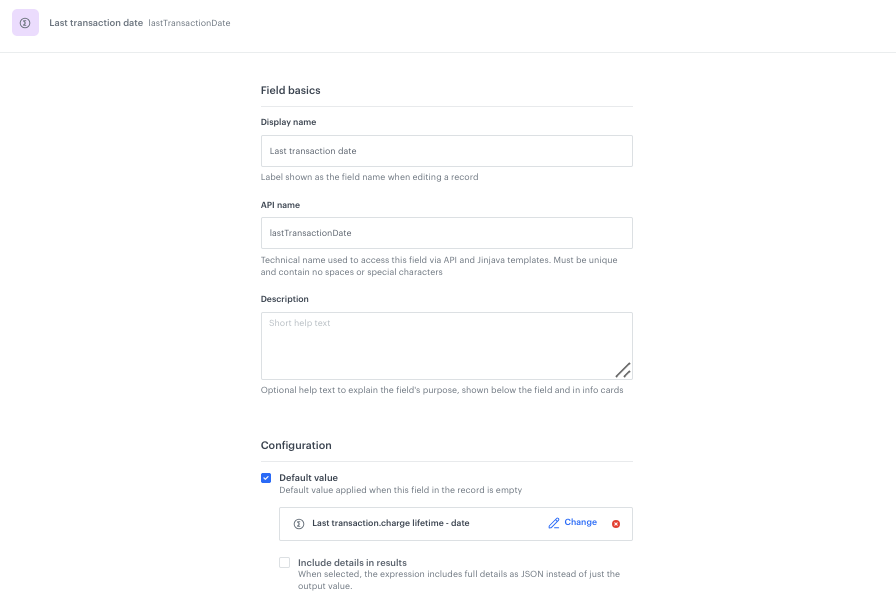Viewport: 896px width, 600px height.
Task: Click lastTransactionDate API name in the header
Action: (x=189, y=23)
